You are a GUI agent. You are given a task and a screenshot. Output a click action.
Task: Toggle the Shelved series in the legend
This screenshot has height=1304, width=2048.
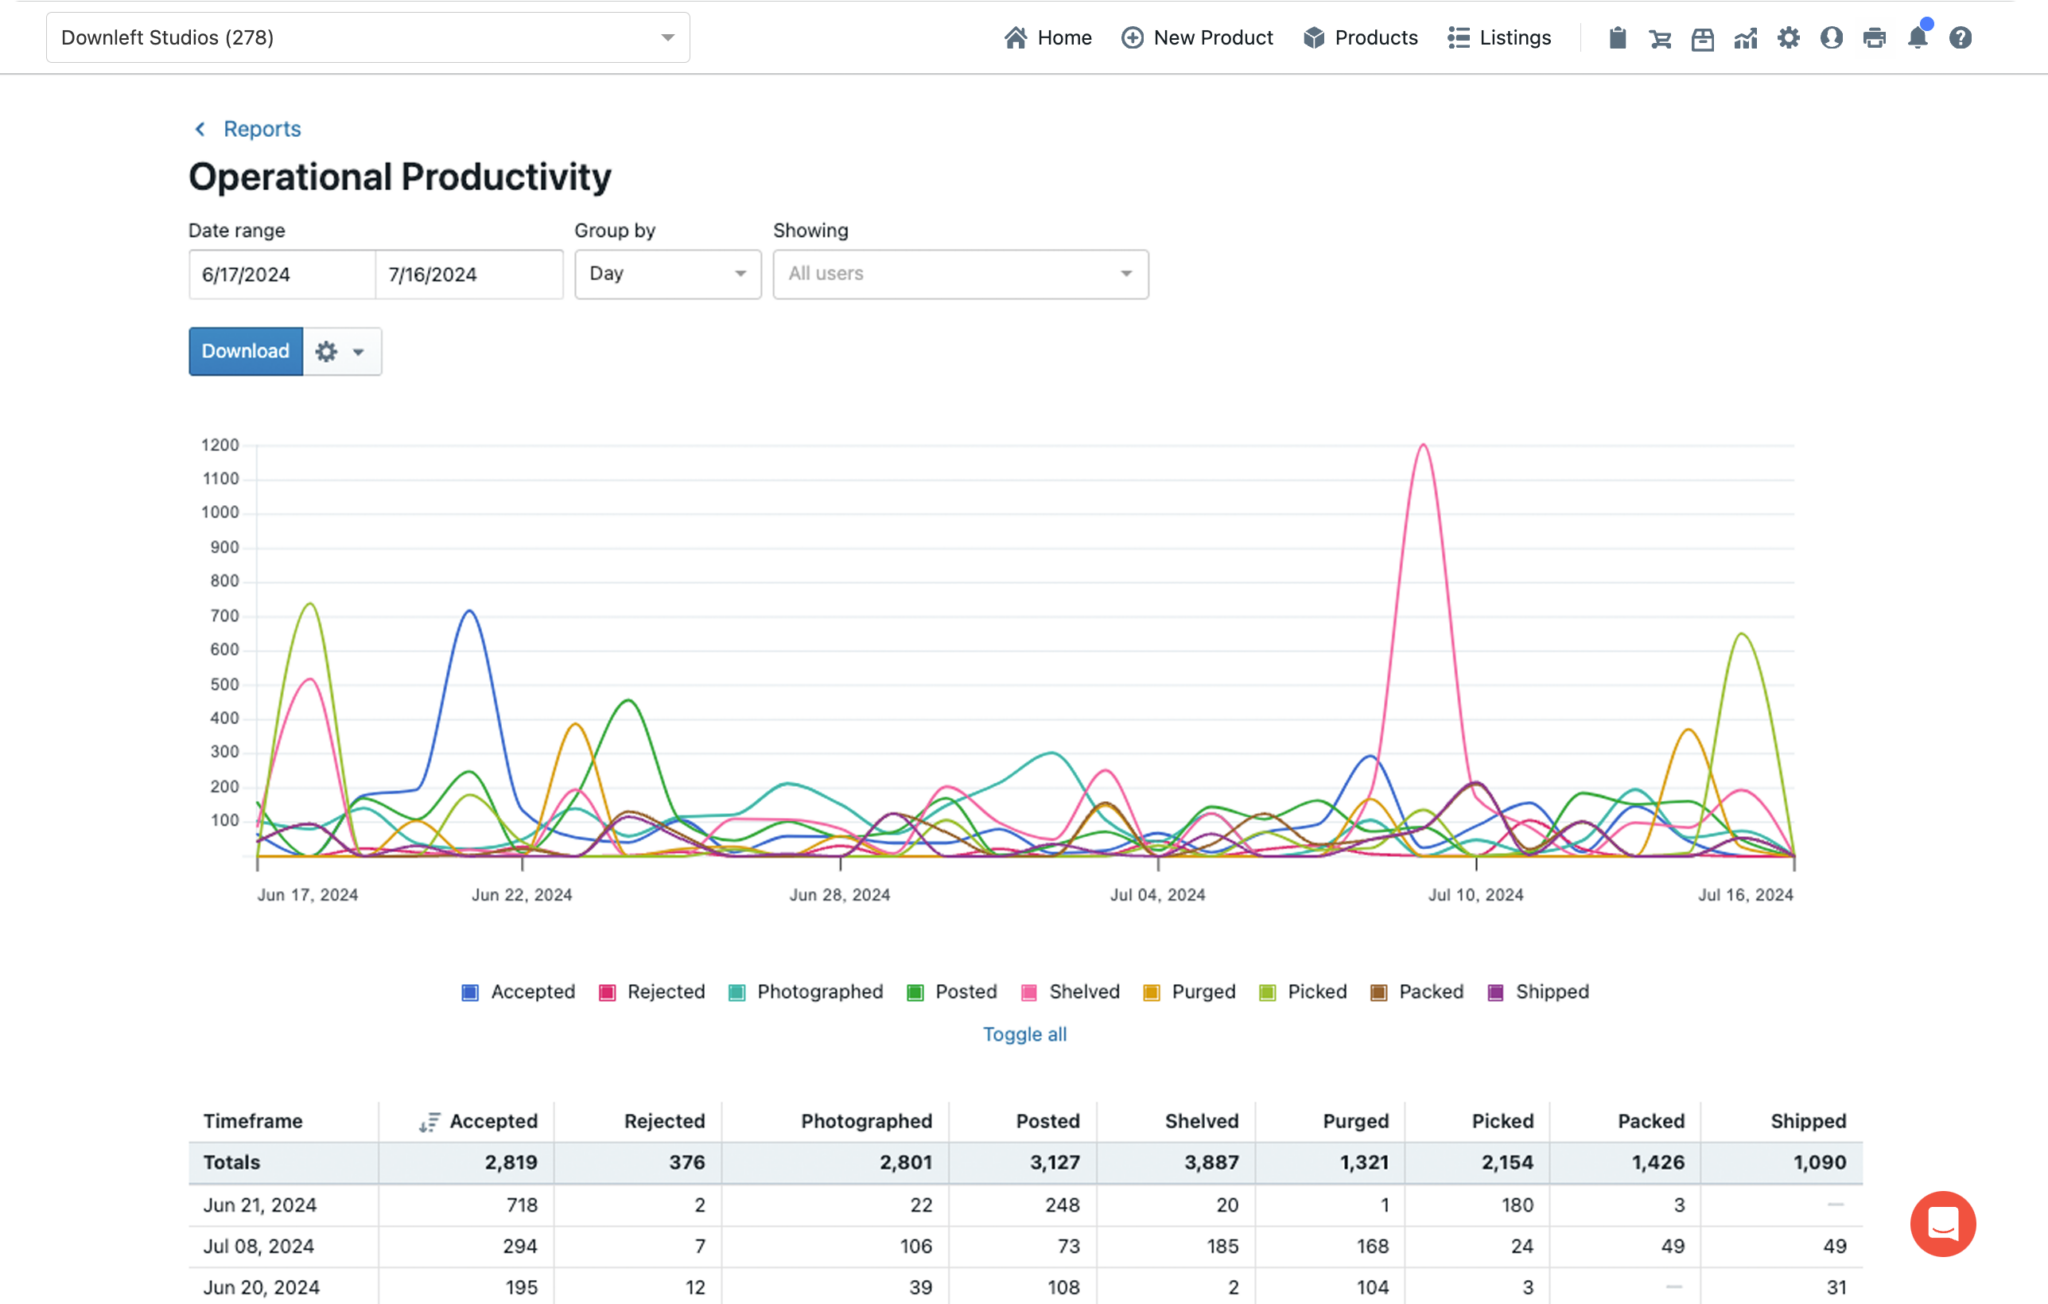1070,991
